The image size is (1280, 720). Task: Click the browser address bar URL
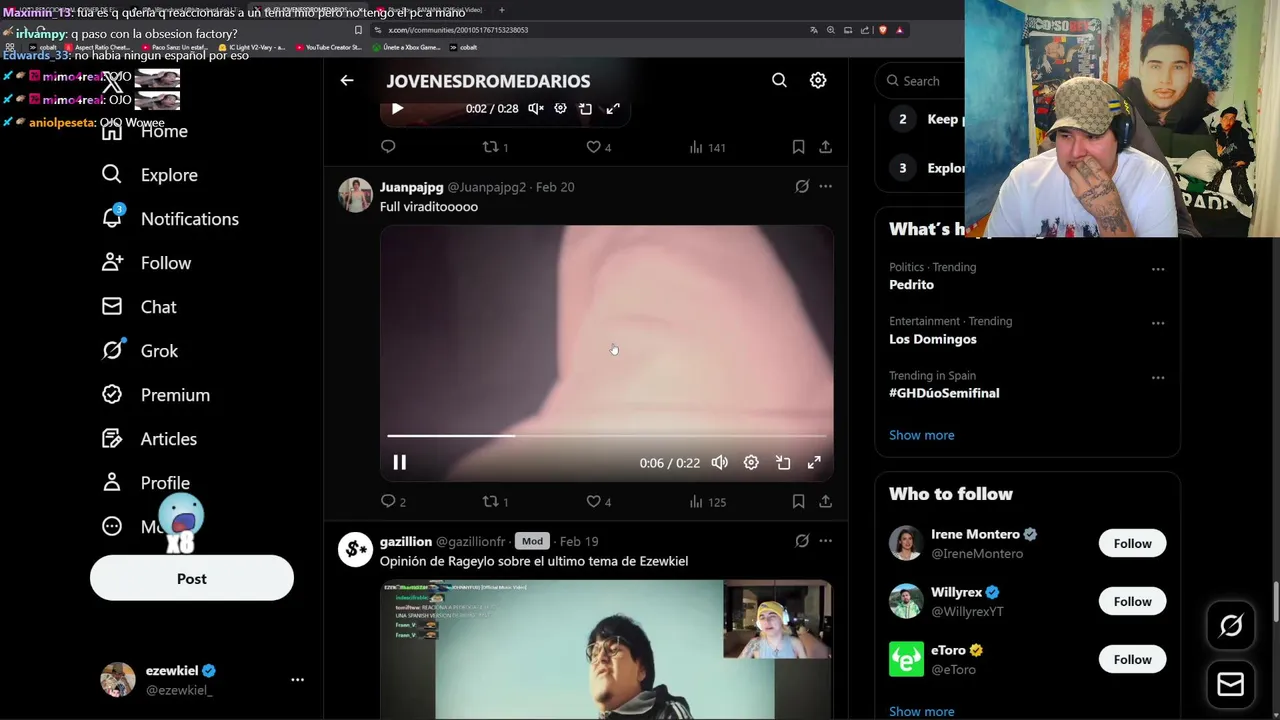[x=458, y=30]
